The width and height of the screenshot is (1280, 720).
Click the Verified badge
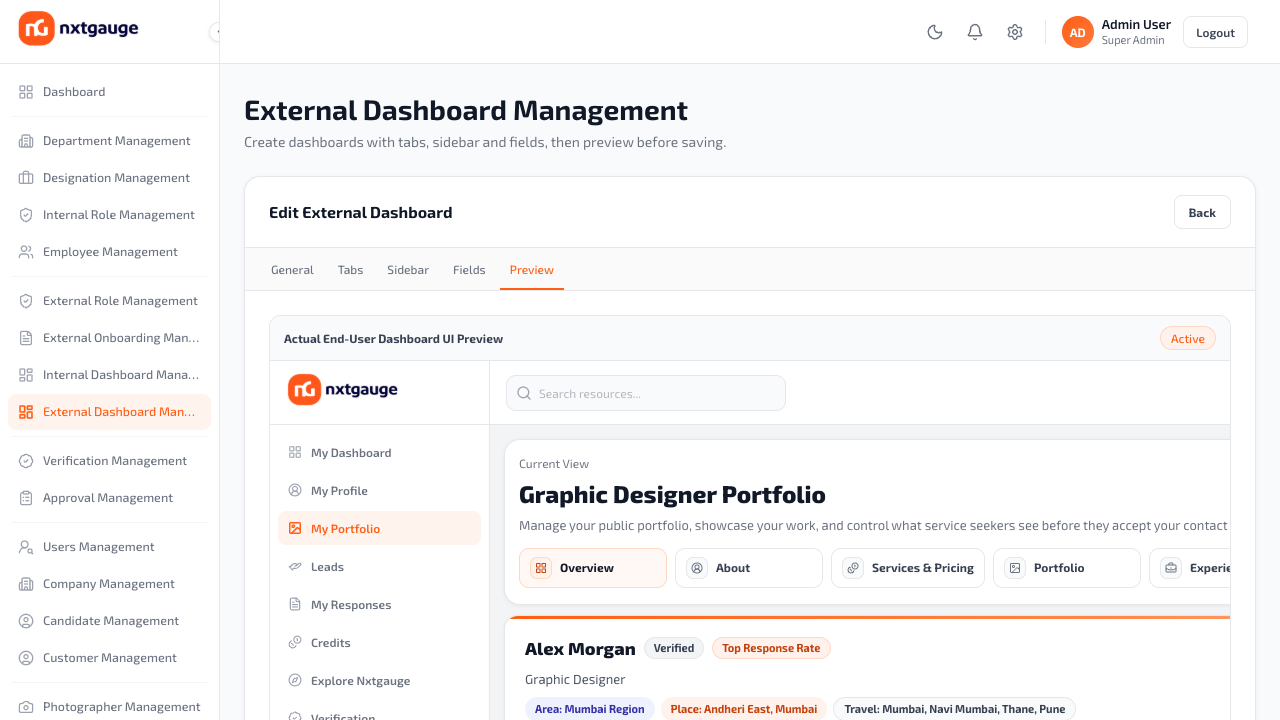click(674, 648)
